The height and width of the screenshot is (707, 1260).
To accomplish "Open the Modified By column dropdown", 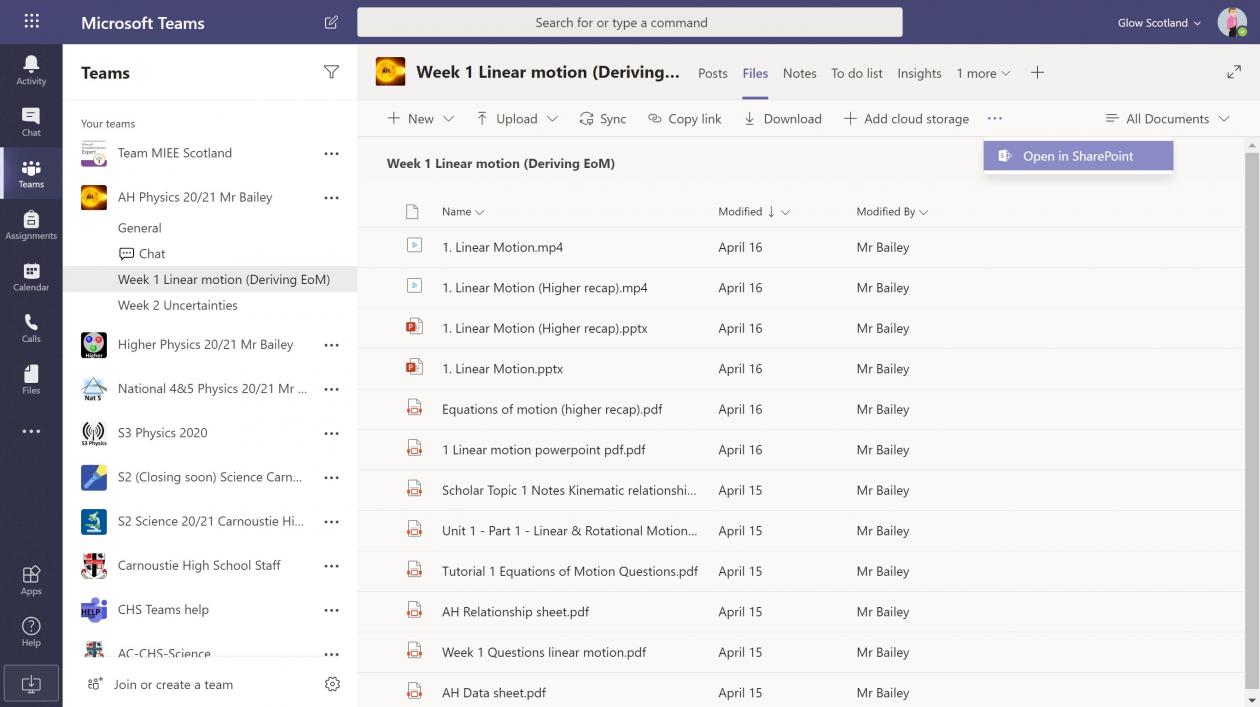I will 892,212.
